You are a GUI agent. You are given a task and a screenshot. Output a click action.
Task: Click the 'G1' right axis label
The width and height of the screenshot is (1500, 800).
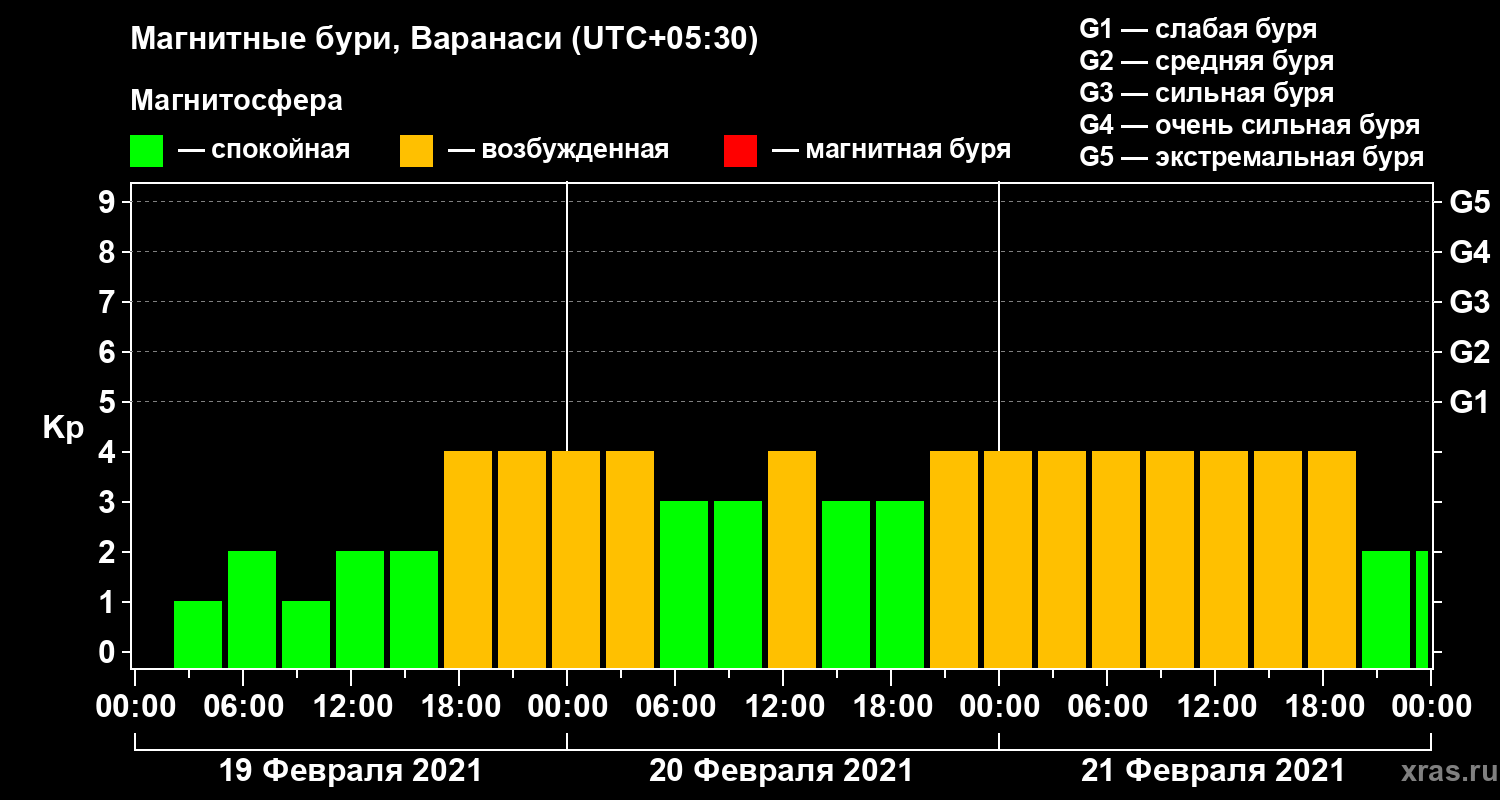pyautogui.click(x=1469, y=402)
